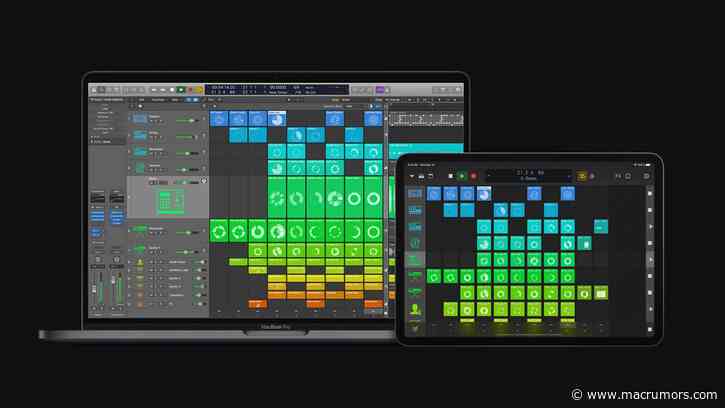725x408 pixels.
Task: Click the red Record button in MacBook toolbar
Action: point(190,90)
